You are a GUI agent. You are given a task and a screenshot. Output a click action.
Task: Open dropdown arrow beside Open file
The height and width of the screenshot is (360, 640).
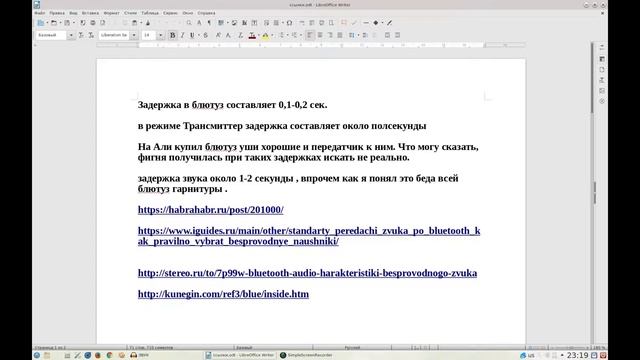(60, 23)
